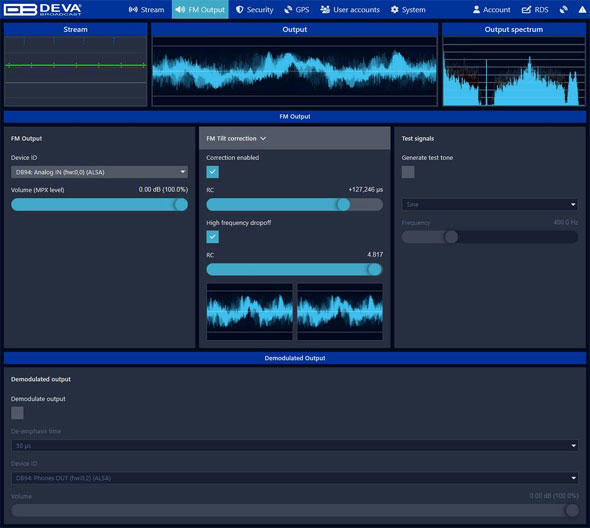Click the Stream graph panel

[75, 71]
